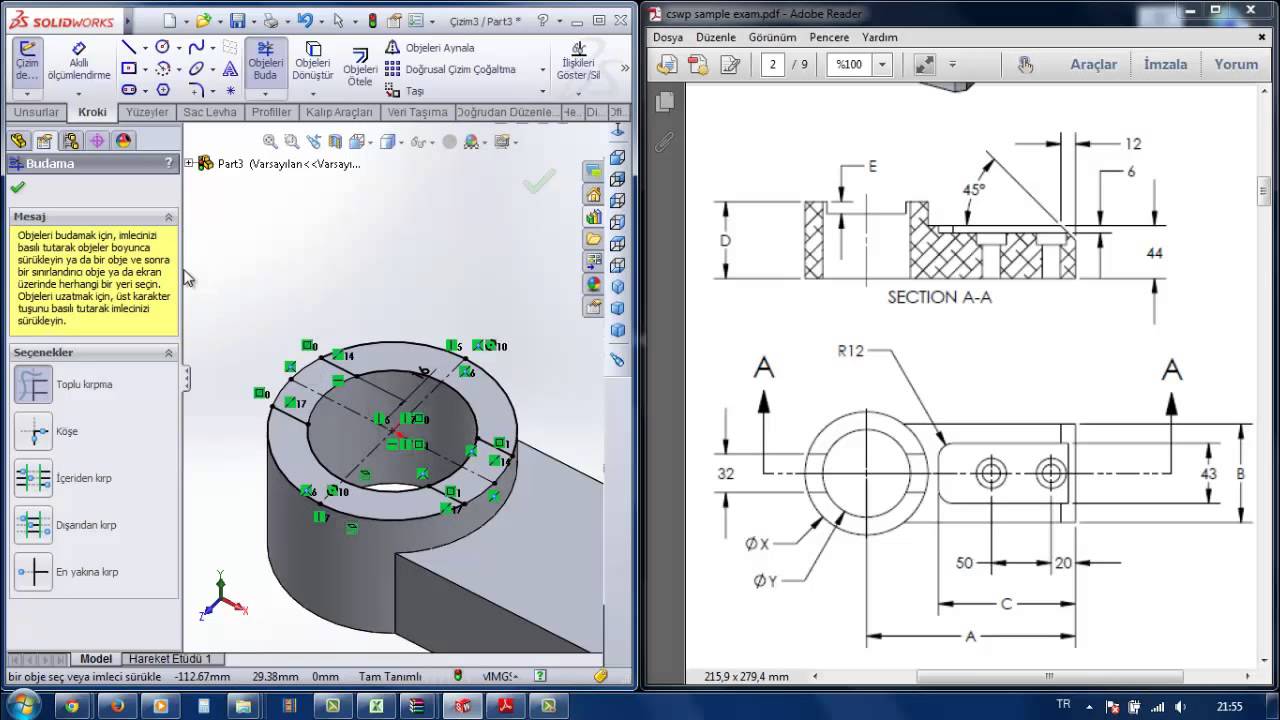Select the hand tool in Adobe Reader
The image size is (1280, 720).
coord(1026,64)
